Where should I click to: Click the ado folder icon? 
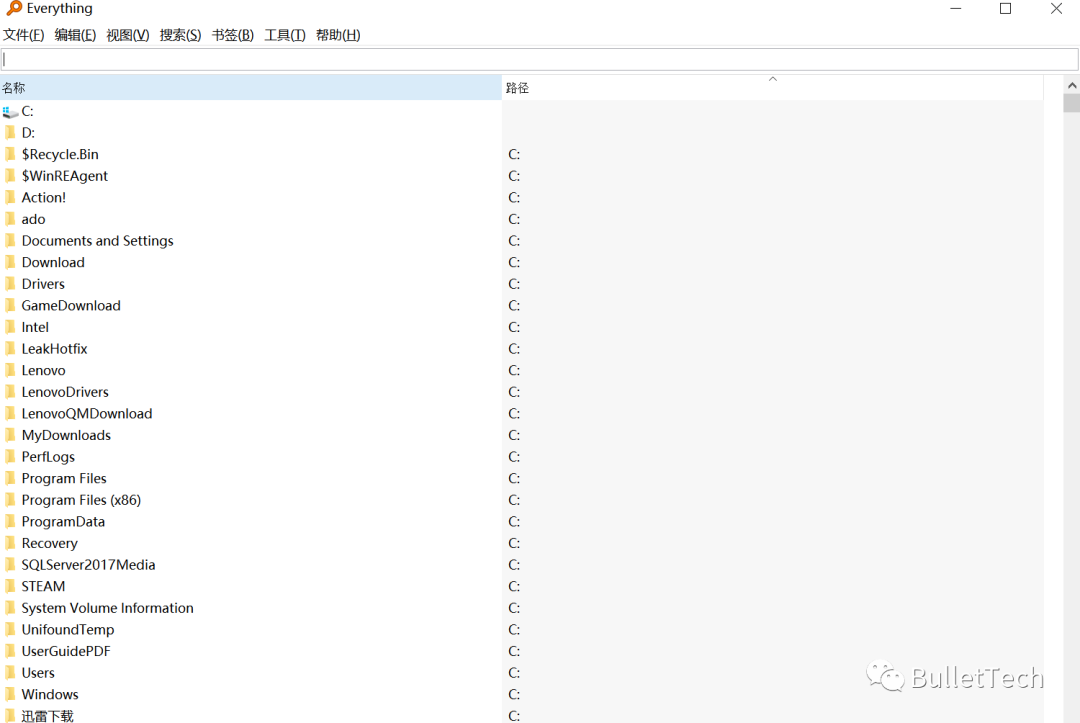10,219
